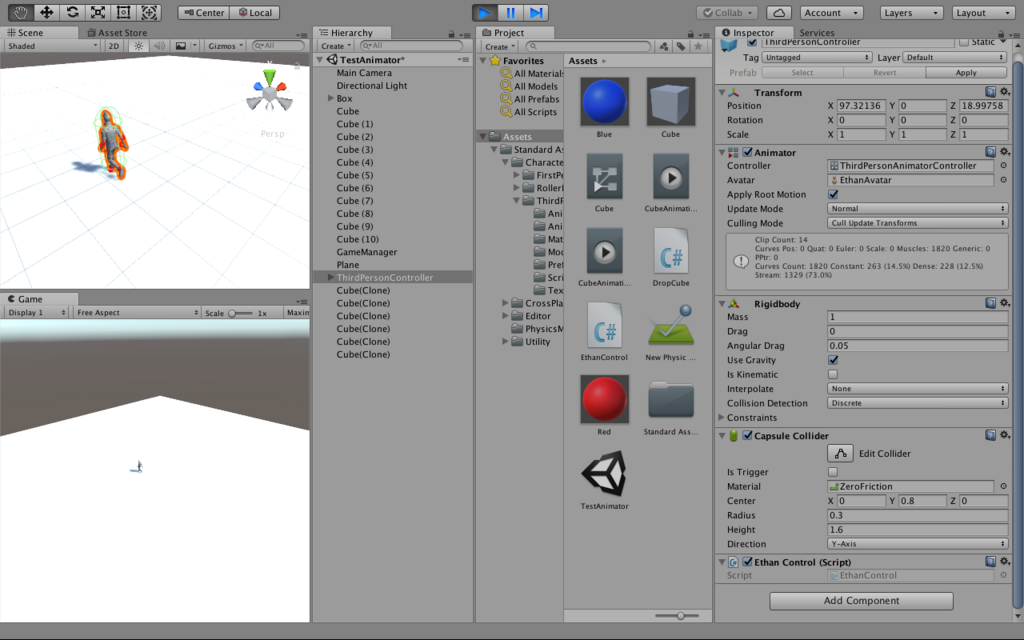Open Rigidbody component gear settings
This screenshot has height=640, width=1024.
tap(1004, 303)
